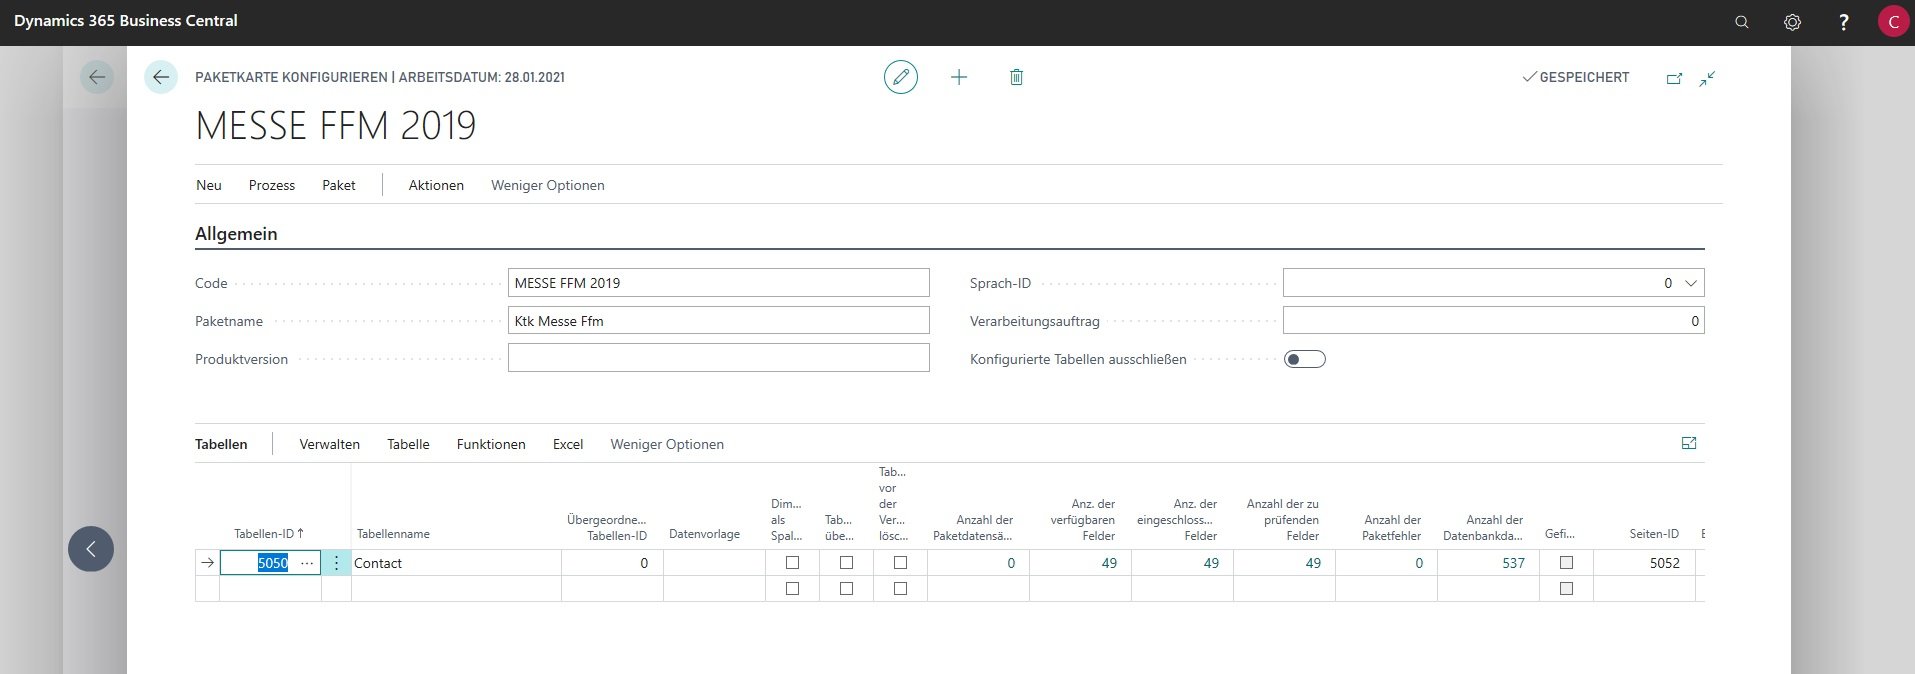Open the Paket menu
Viewport: 1915px width, 674px height.
[339, 185]
